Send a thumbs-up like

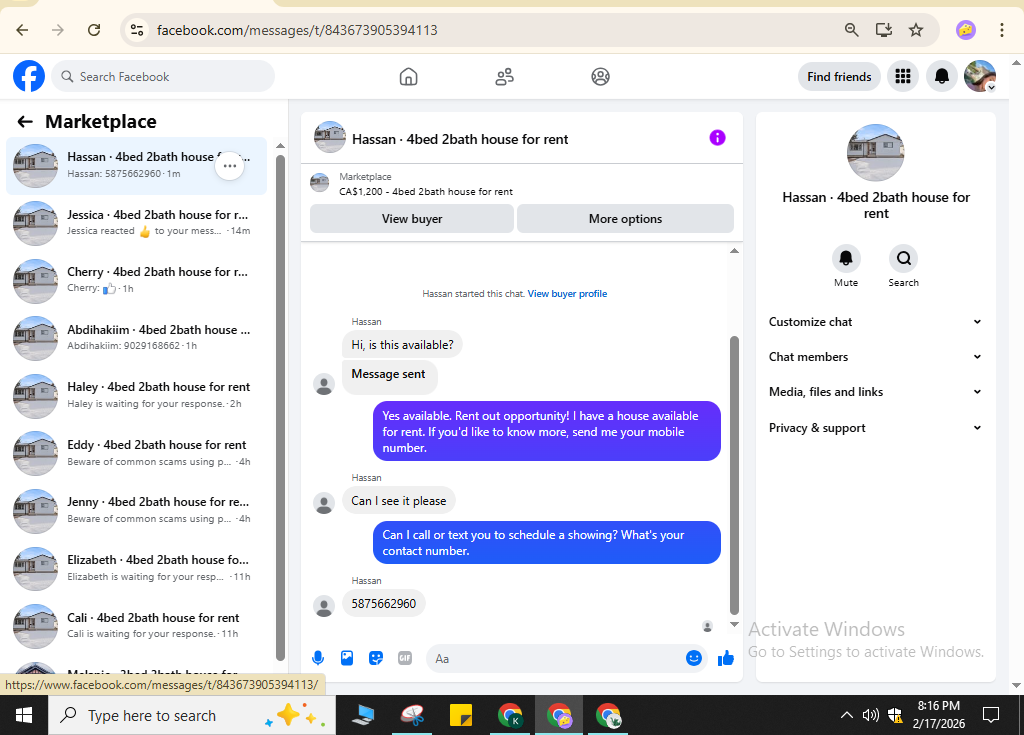pos(726,658)
